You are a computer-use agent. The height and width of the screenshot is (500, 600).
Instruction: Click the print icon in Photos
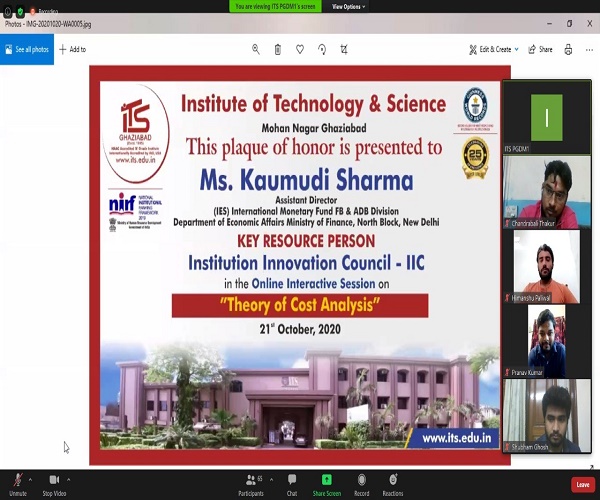coord(568,49)
